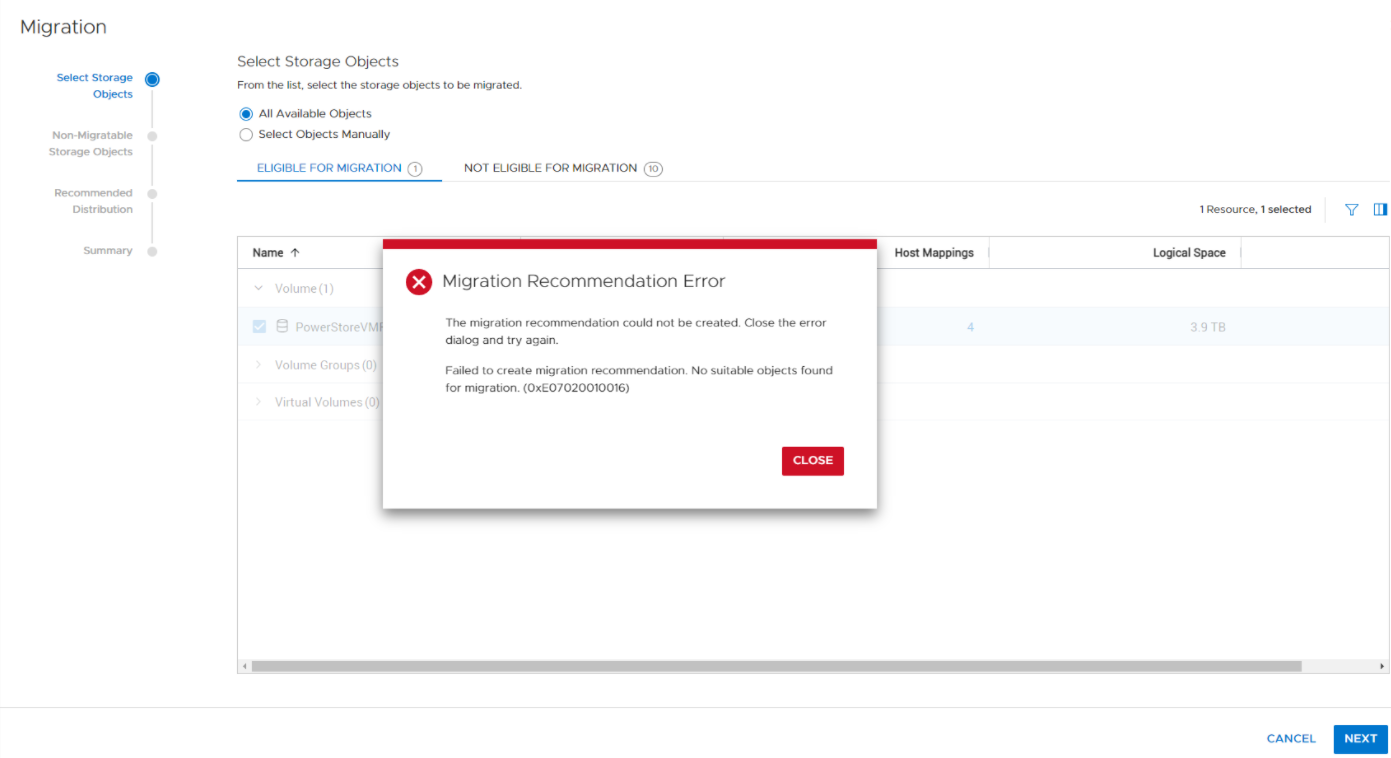The width and height of the screenshot is (1391, 758).
Task: Open the table filter icon
Action: coord(1351,210)
